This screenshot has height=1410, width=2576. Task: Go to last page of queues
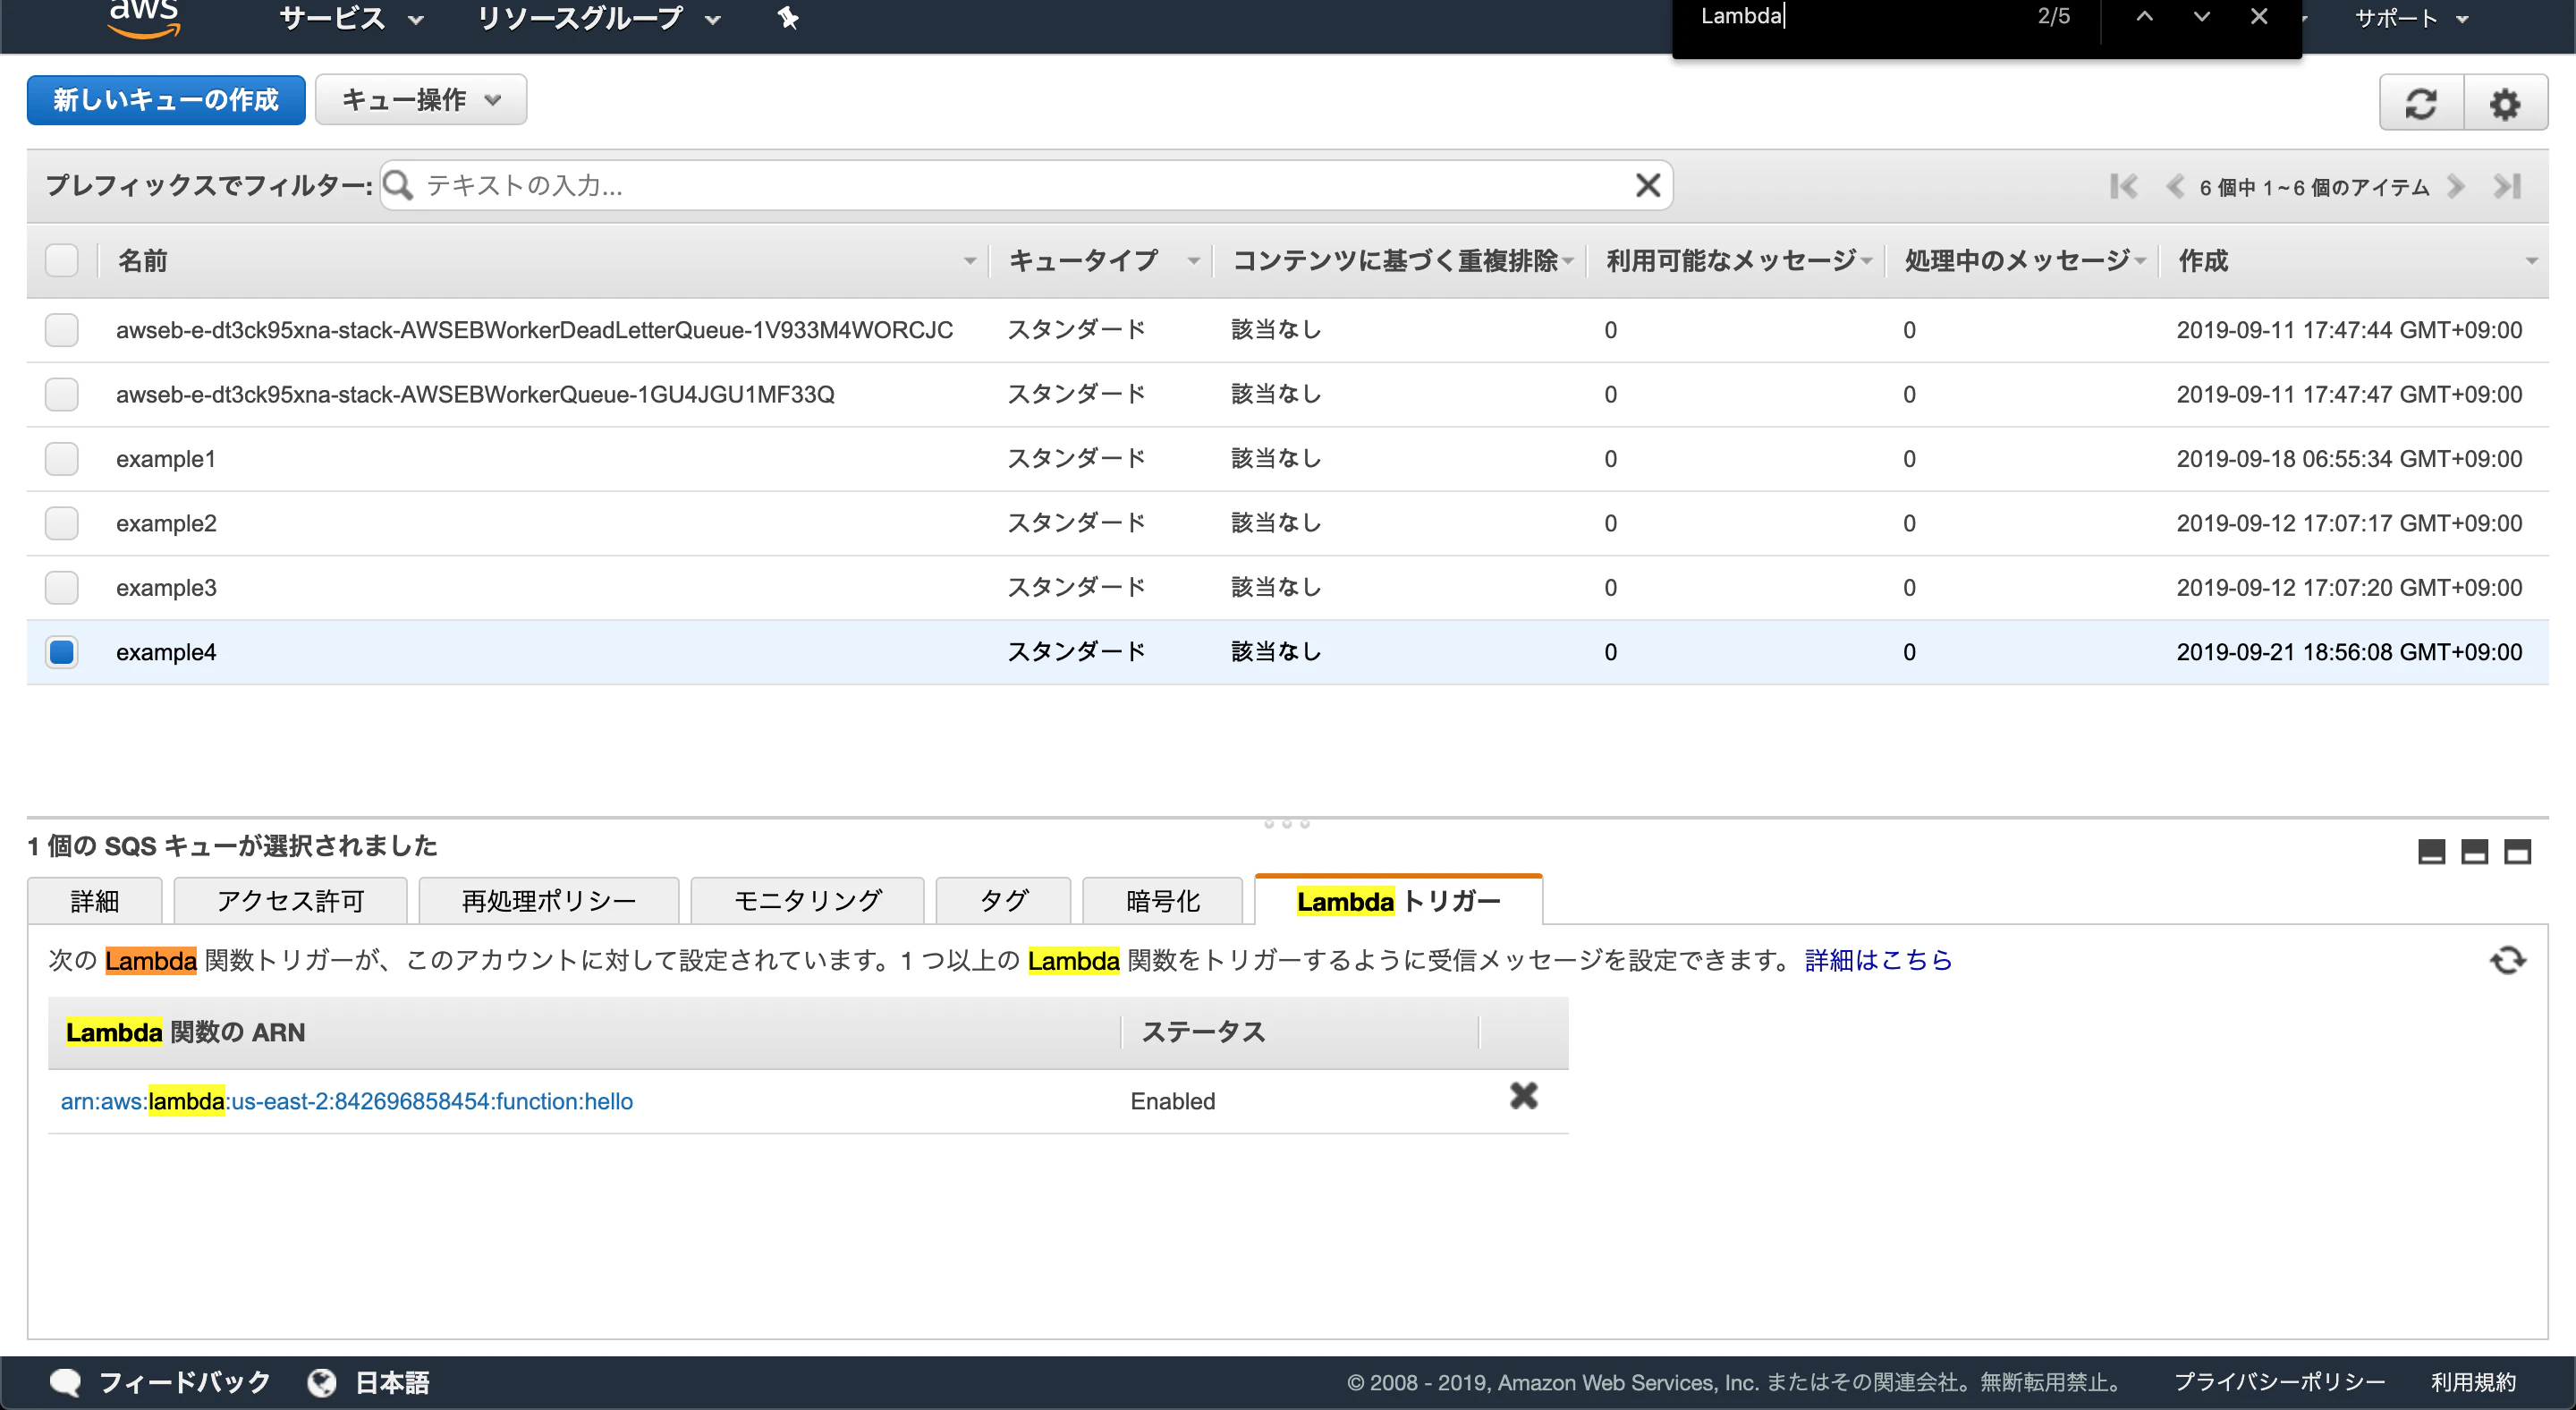2507,187
